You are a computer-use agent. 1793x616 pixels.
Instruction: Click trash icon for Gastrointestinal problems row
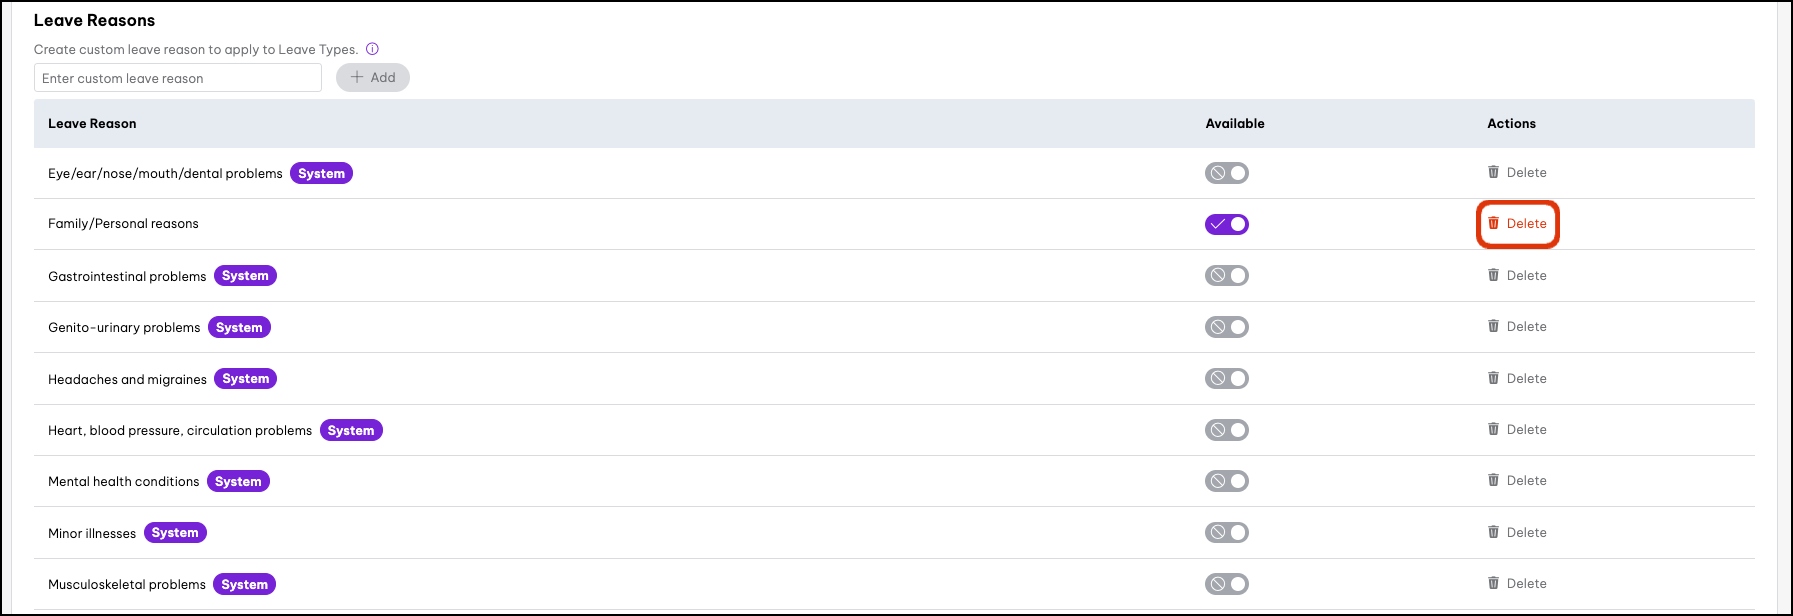1493,275
